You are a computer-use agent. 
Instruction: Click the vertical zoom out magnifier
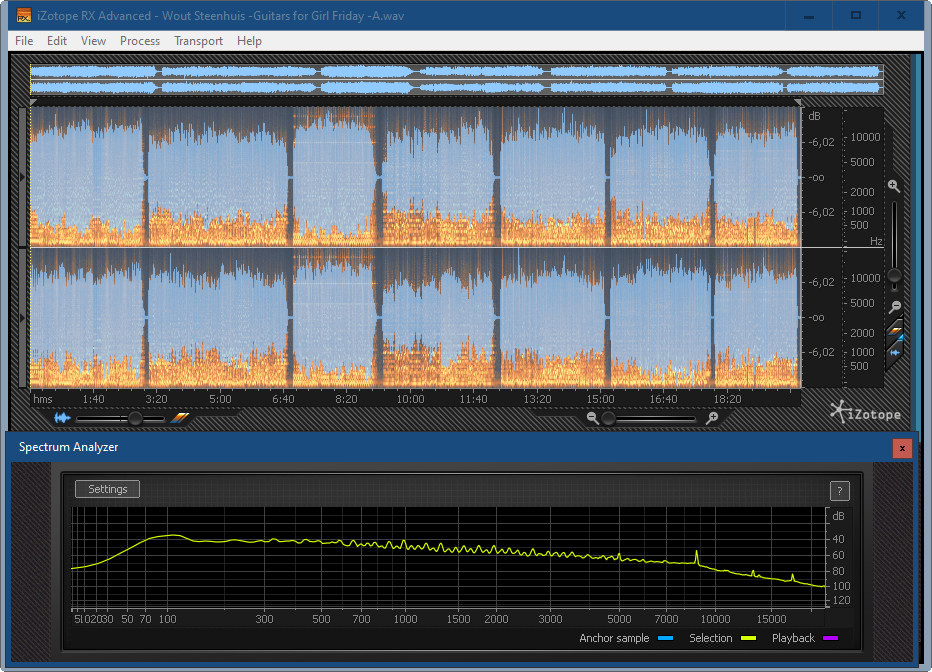(895, 306)
